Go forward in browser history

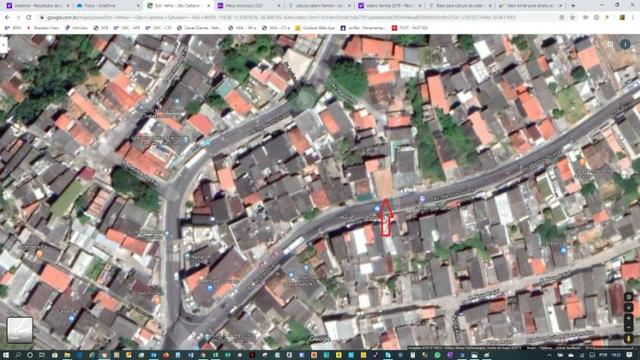18,18
